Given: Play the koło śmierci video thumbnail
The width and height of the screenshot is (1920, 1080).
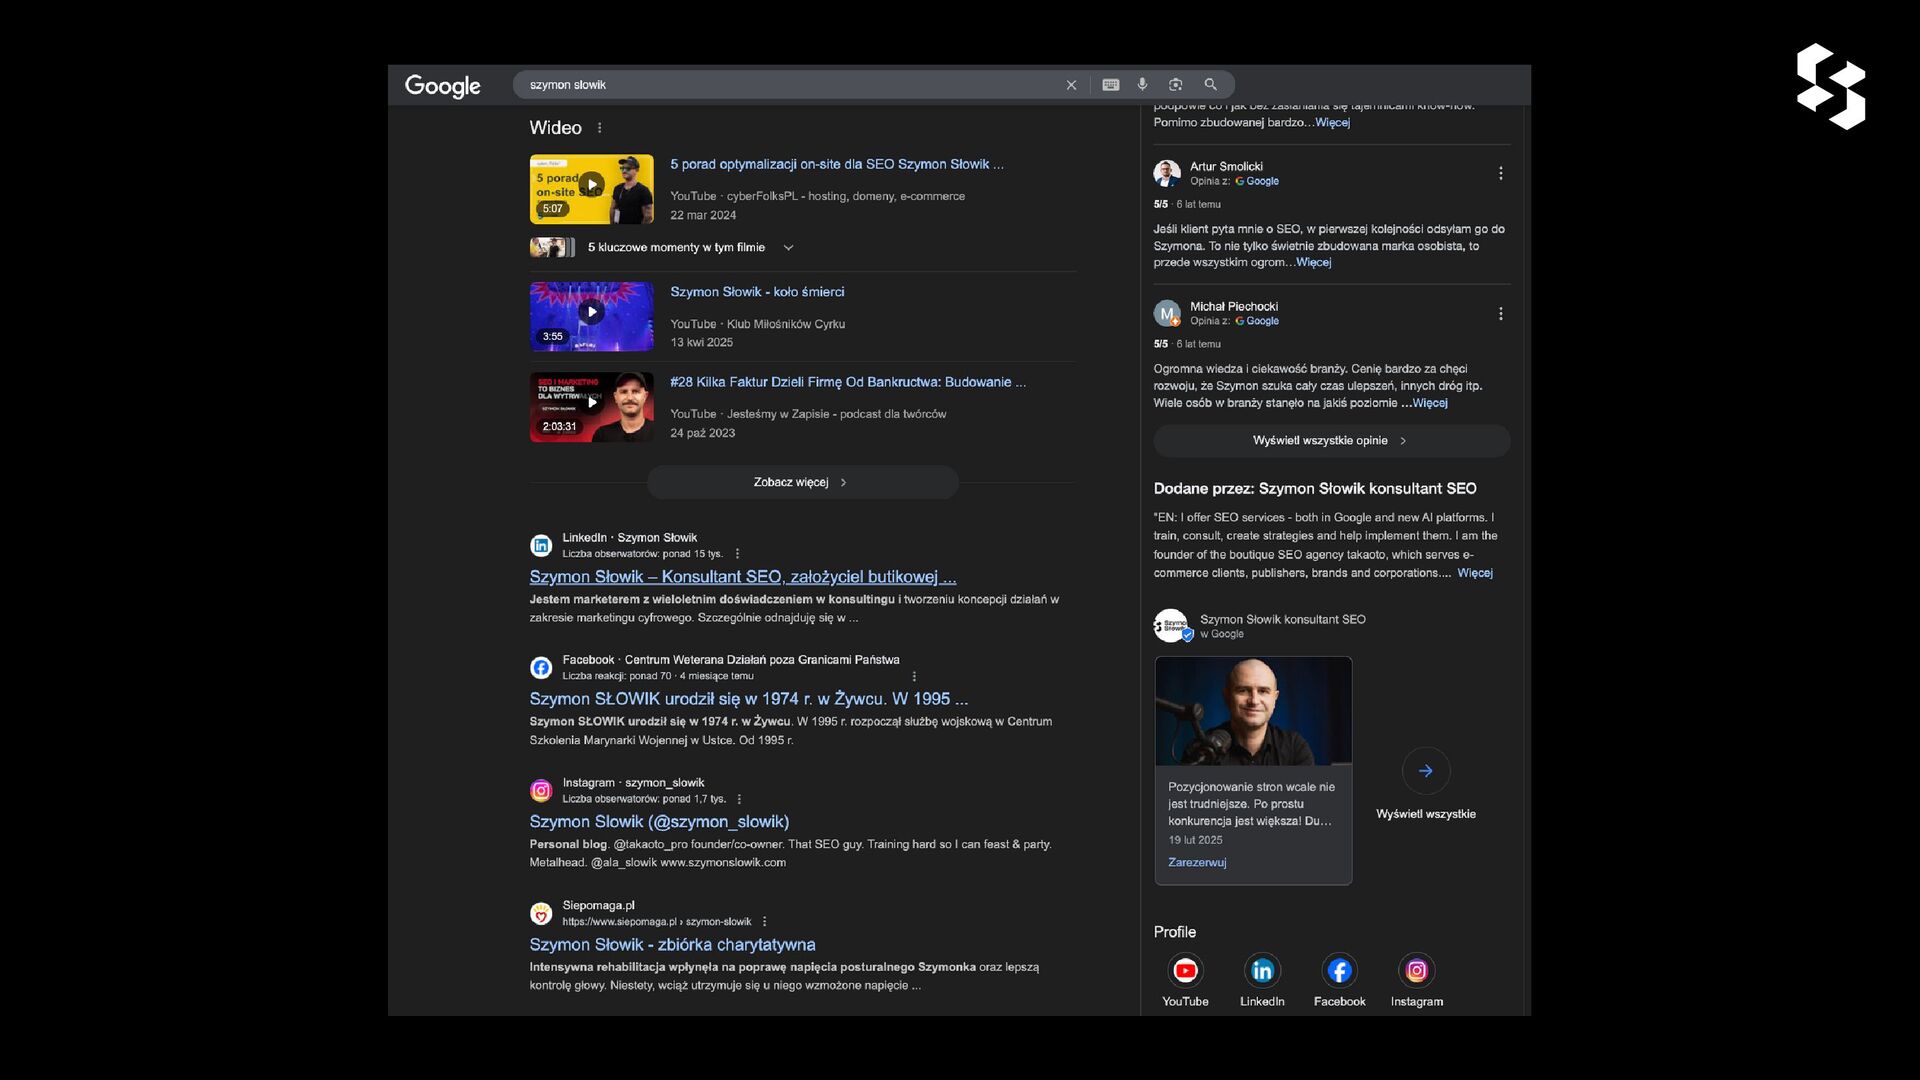Looking at the screenshot, I should click(x=592, y=317).
